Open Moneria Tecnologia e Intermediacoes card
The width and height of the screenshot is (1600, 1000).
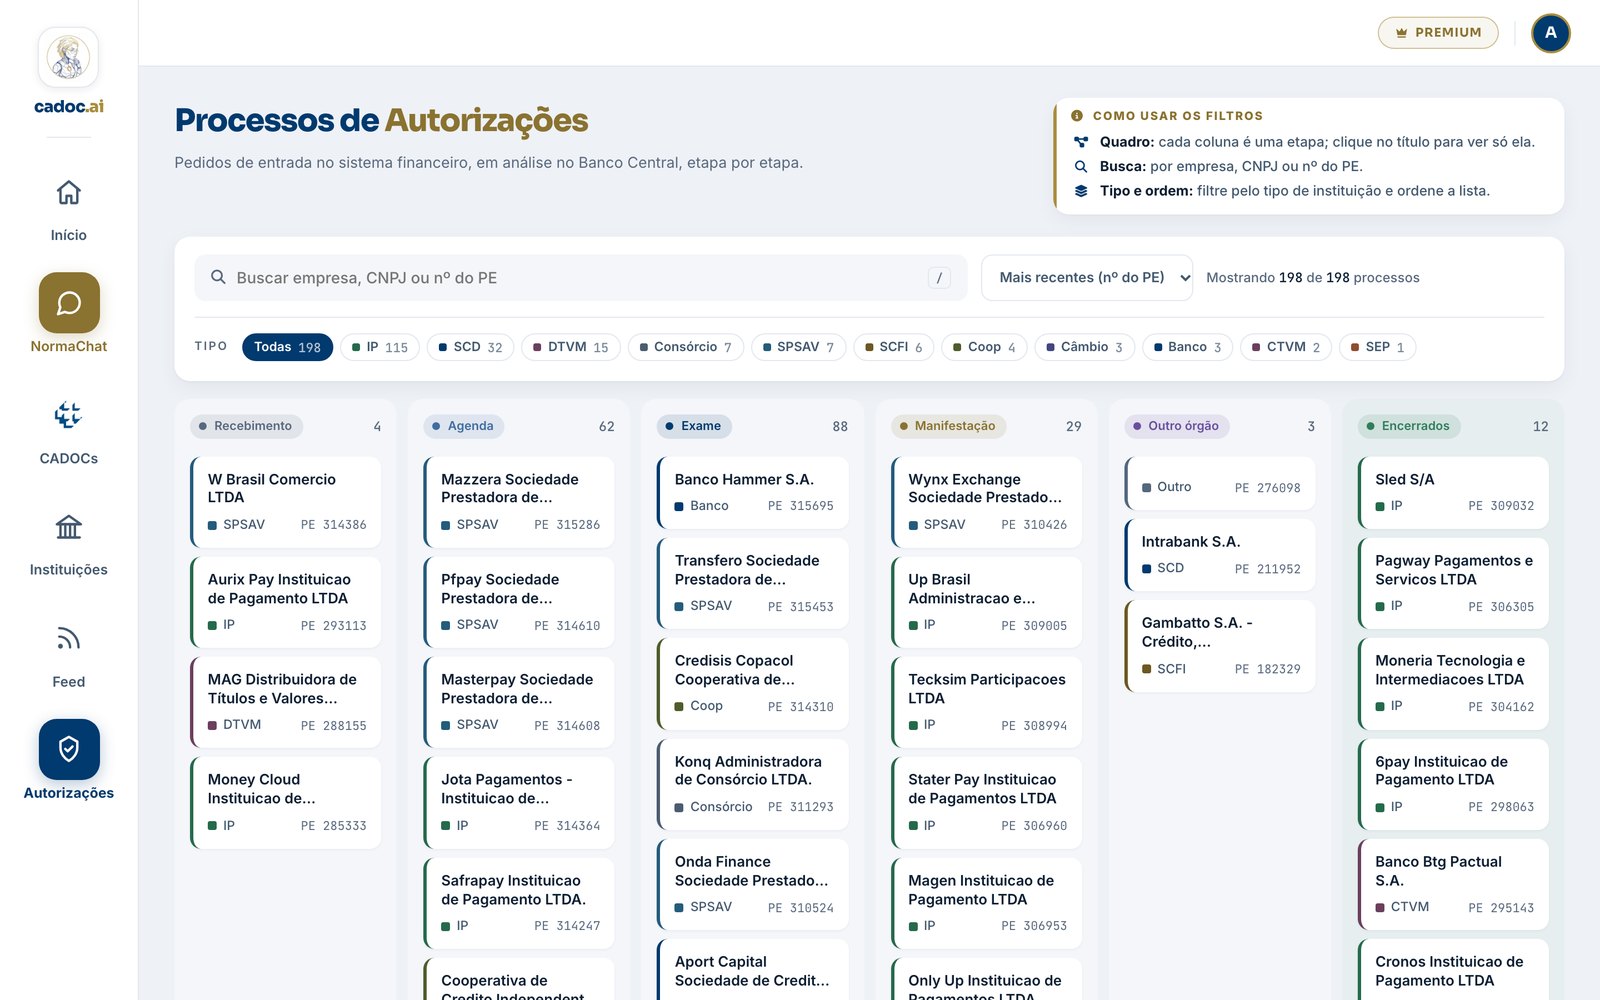pyautogui.click(x=1453, y=683)
